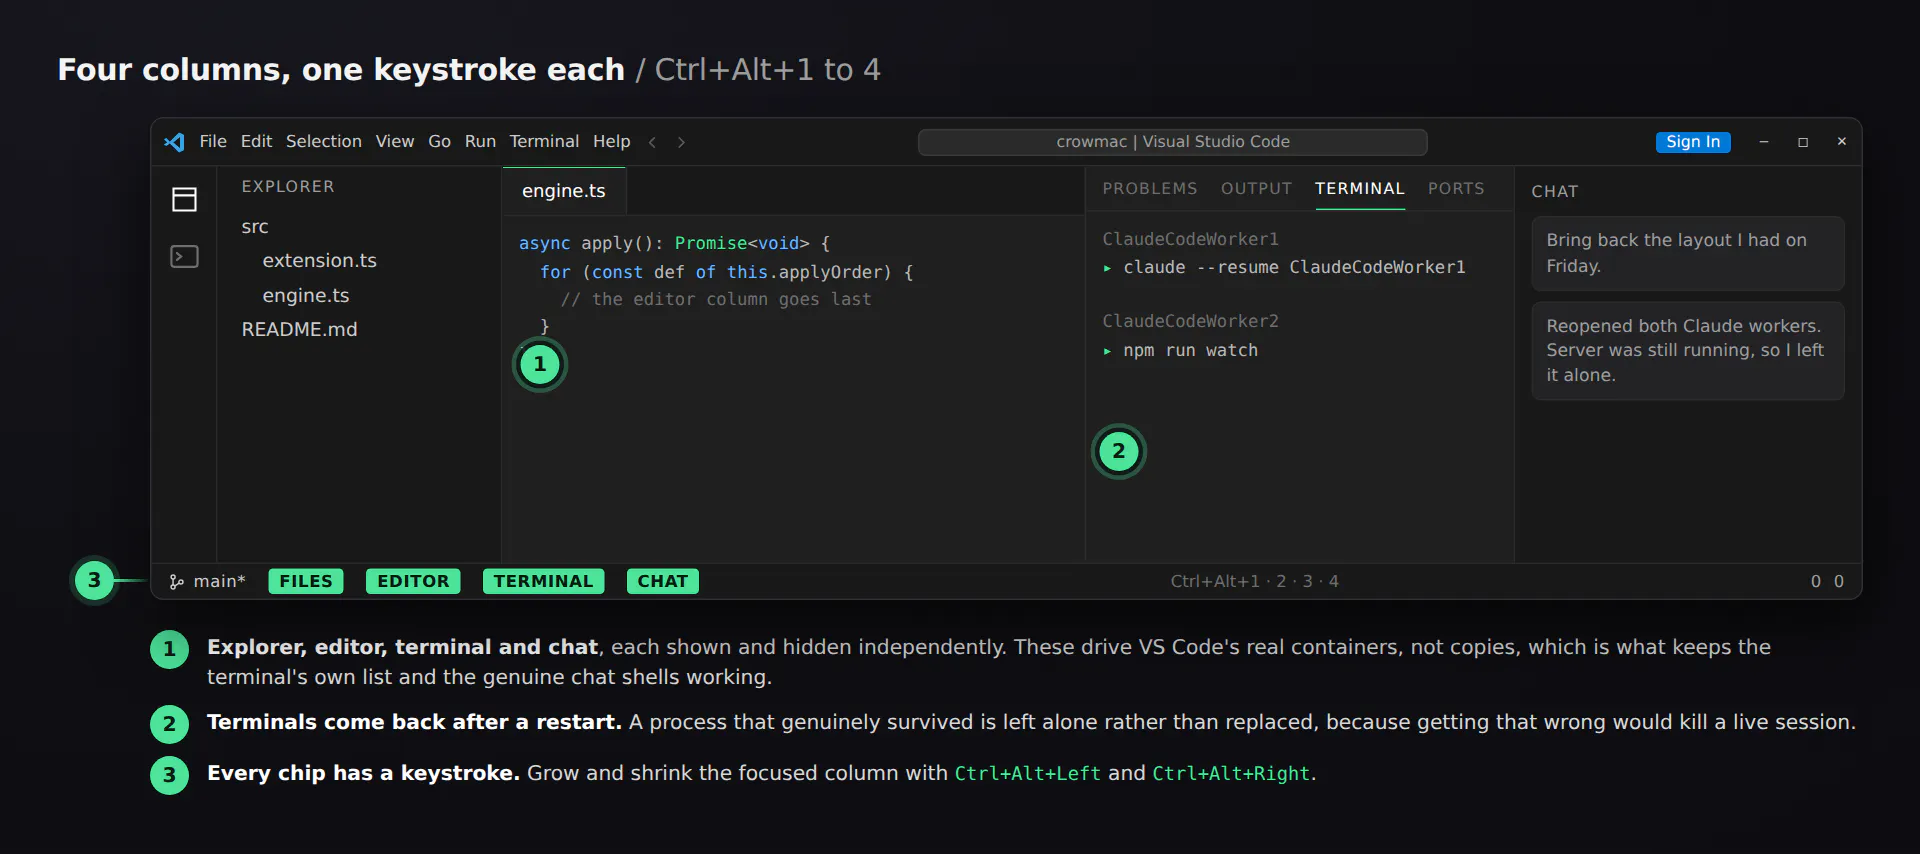
Task: Open extension.ts in the Explorer
Action: [x=320, y=261]
